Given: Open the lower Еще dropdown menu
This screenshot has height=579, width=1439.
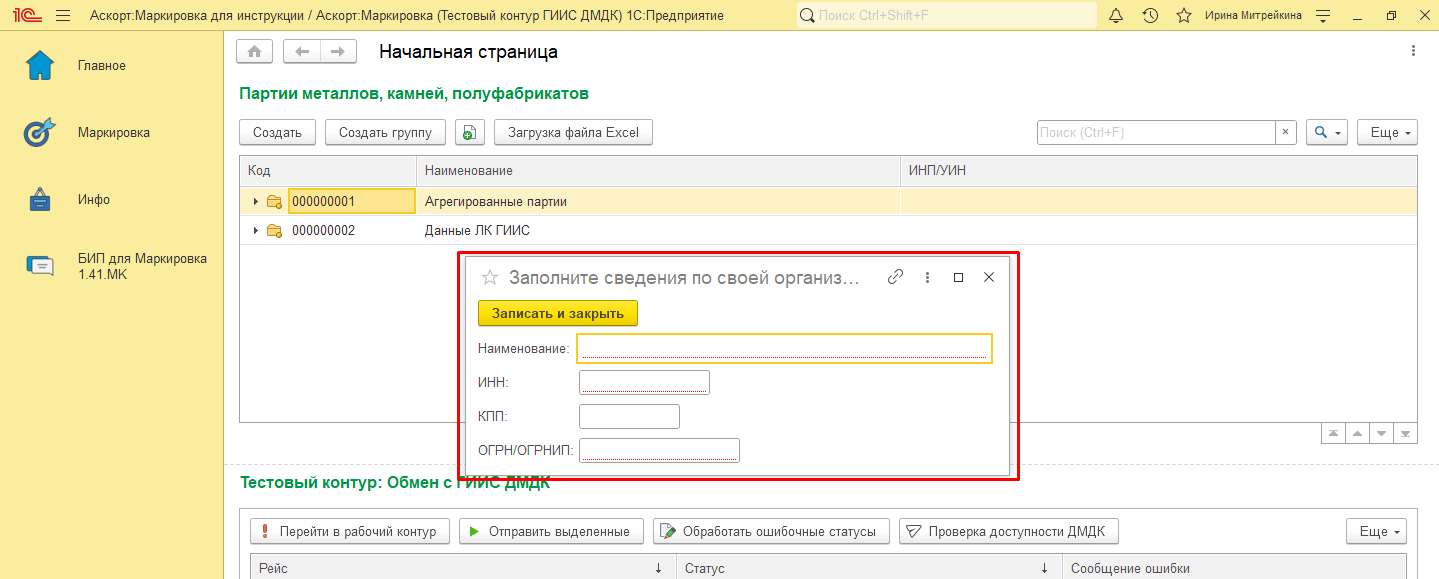Looking at the screenshot, I should tap(1377, 531).
